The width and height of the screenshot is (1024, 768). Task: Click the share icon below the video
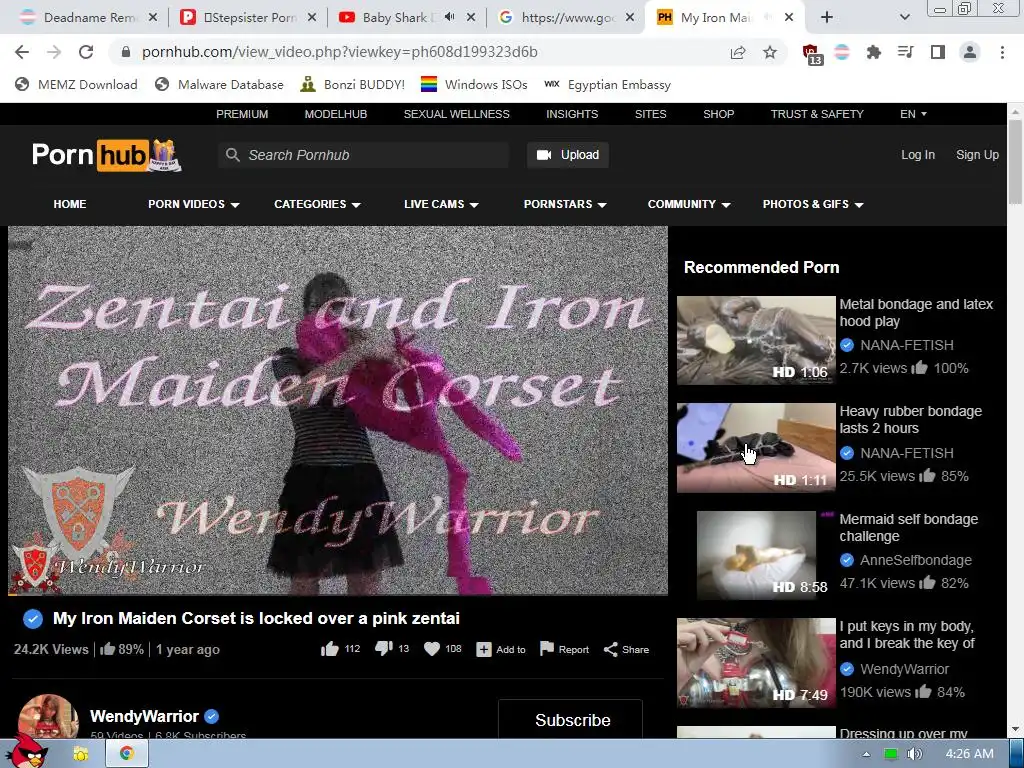(611, 649)
